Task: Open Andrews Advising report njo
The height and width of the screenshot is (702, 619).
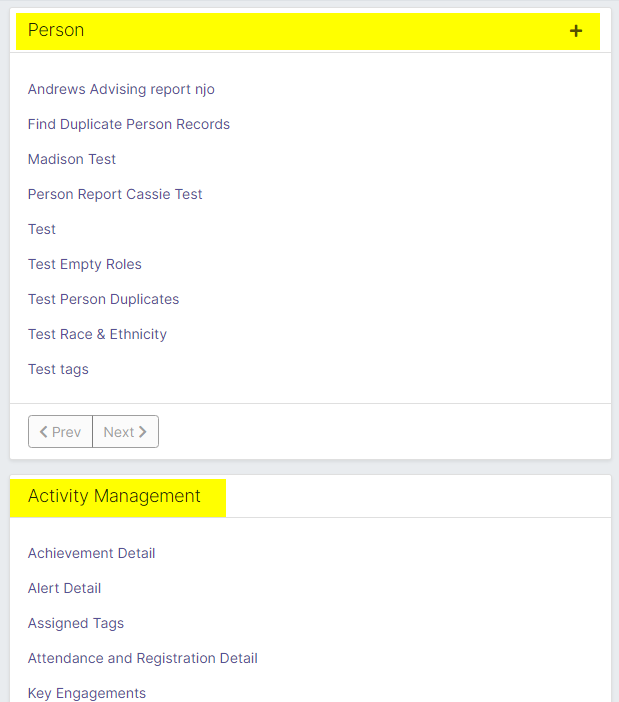Action: [x=121, y=89]
